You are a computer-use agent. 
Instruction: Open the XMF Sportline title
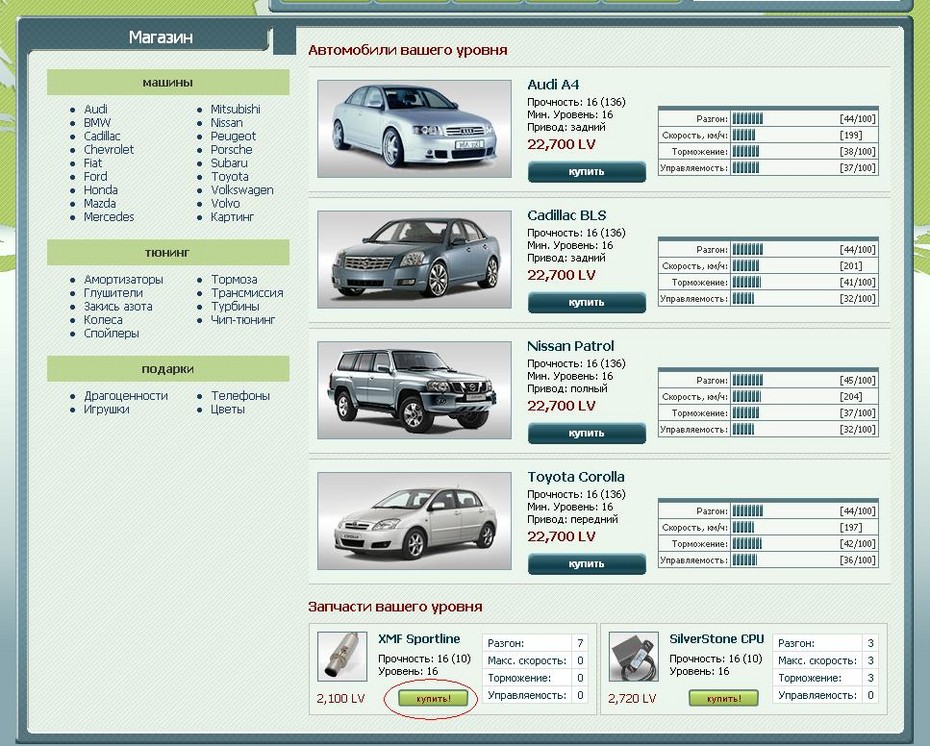point(419,639)
